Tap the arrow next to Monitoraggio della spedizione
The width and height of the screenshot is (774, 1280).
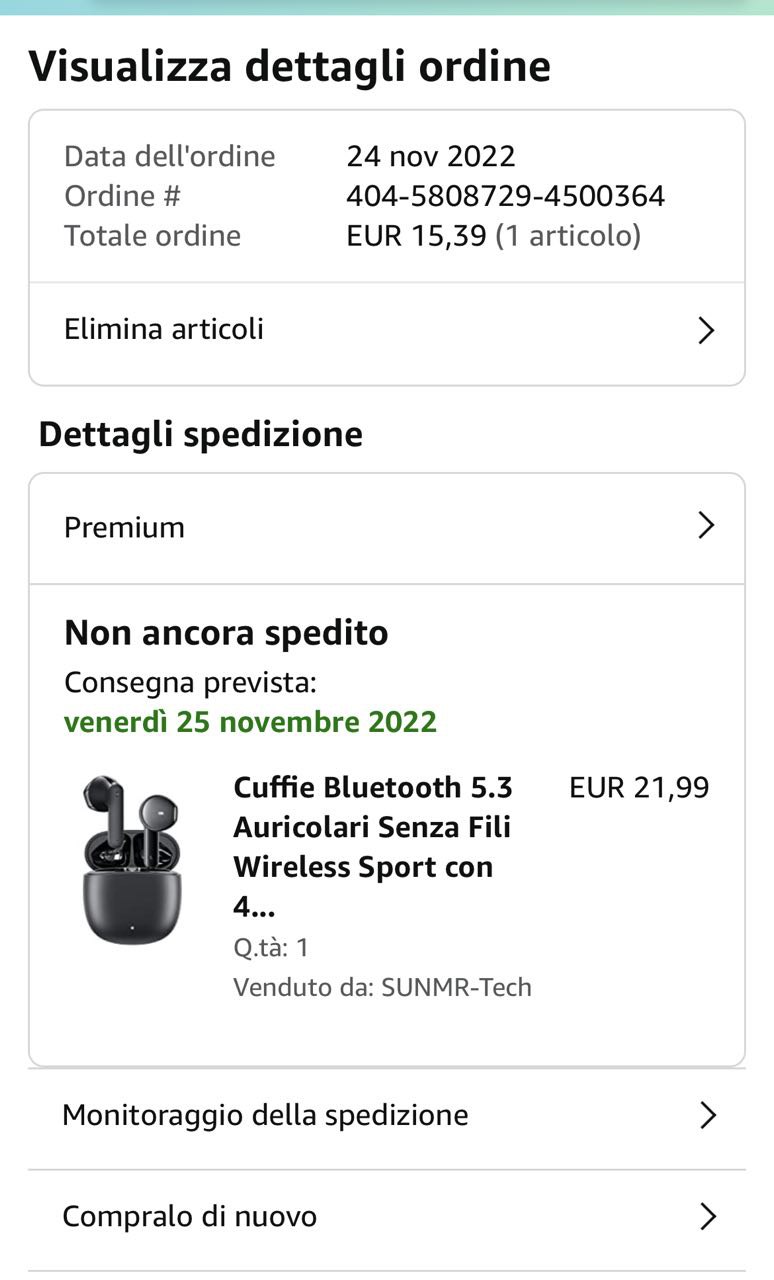pyautogui.click(x=708, y=1116)
